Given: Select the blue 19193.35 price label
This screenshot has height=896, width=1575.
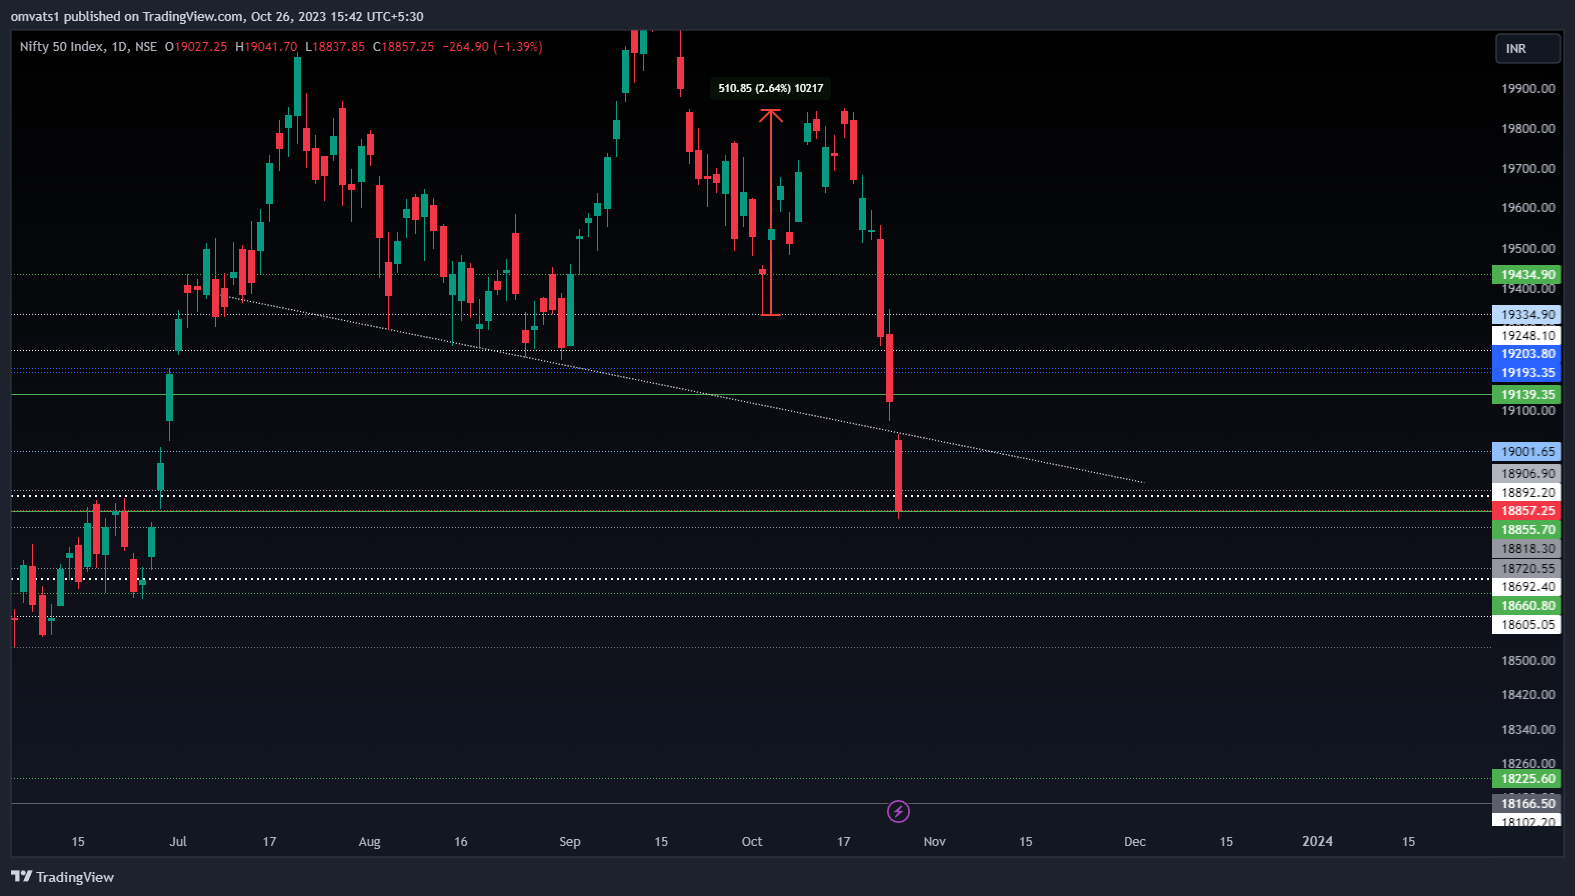Looking at the screenshot, I should coord(1527,373).
